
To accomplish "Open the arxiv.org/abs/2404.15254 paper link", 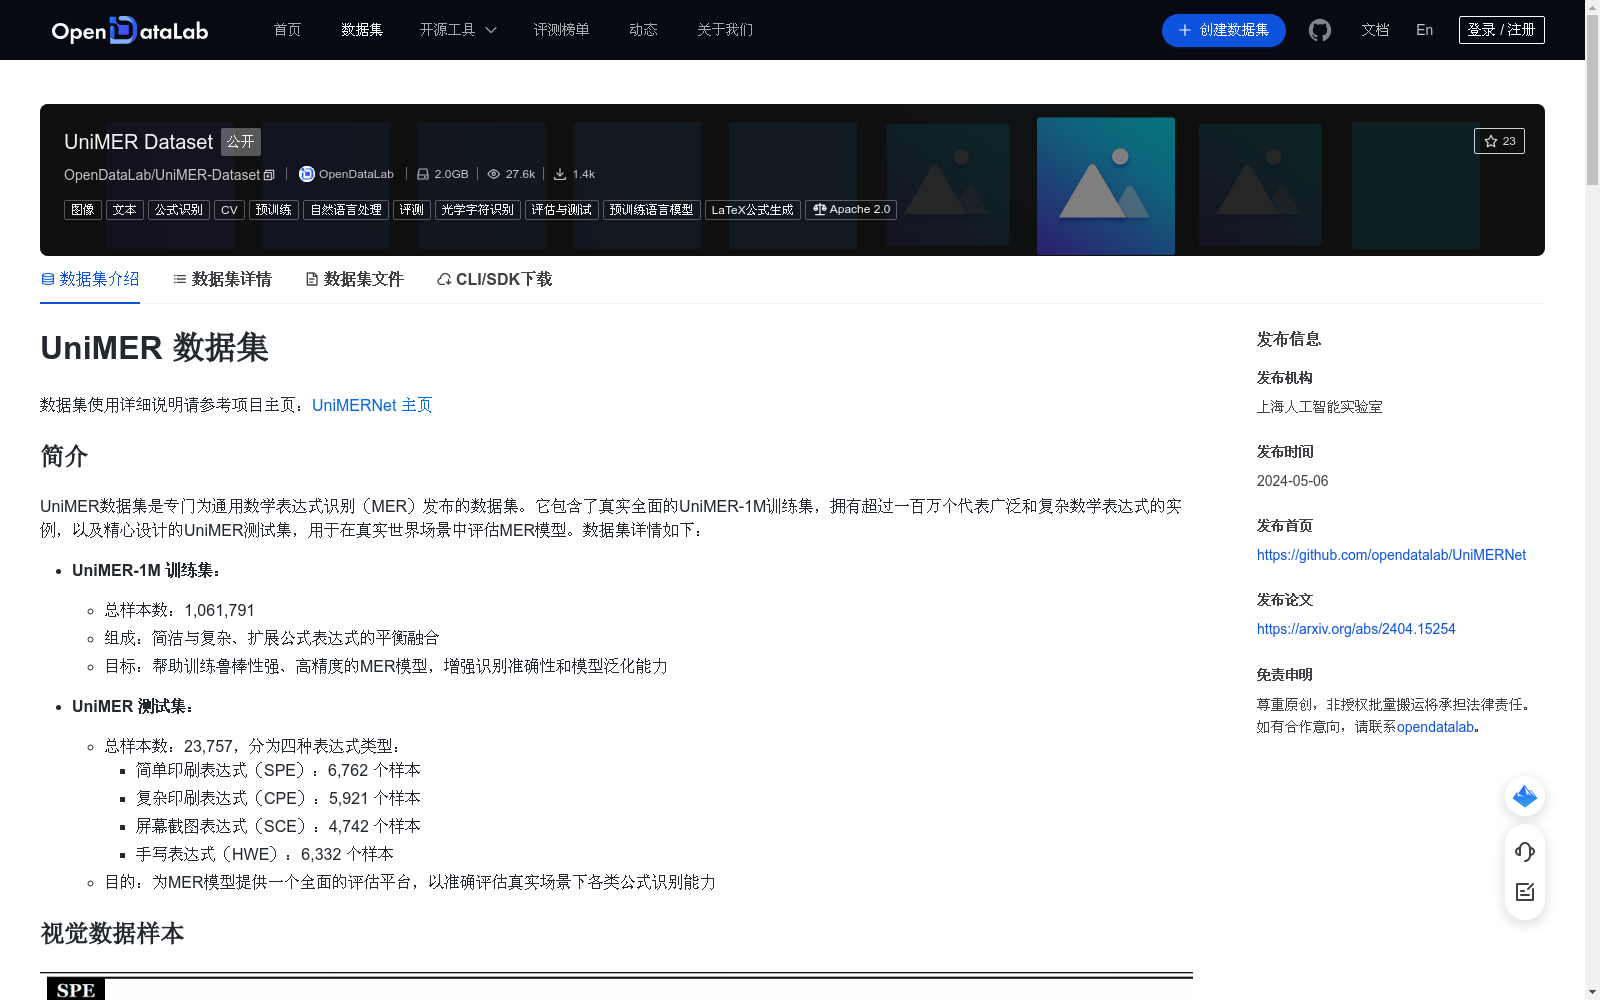I will coord(1356,629).
